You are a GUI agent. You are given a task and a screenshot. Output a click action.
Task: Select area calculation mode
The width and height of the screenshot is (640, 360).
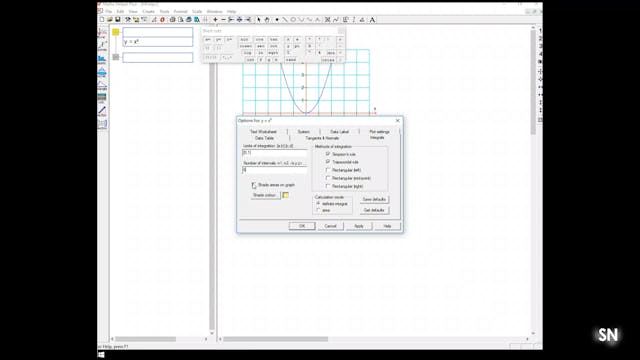pyautogui.click(x=318, y=210)
